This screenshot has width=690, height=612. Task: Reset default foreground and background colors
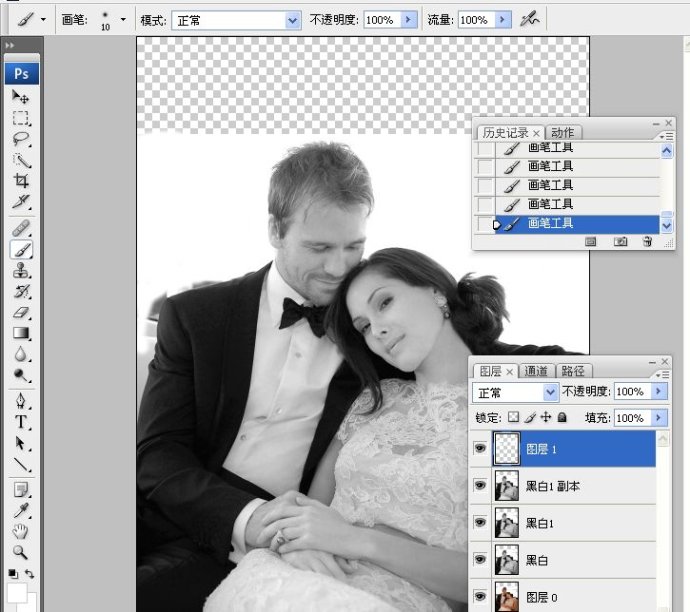click(13, 574)
